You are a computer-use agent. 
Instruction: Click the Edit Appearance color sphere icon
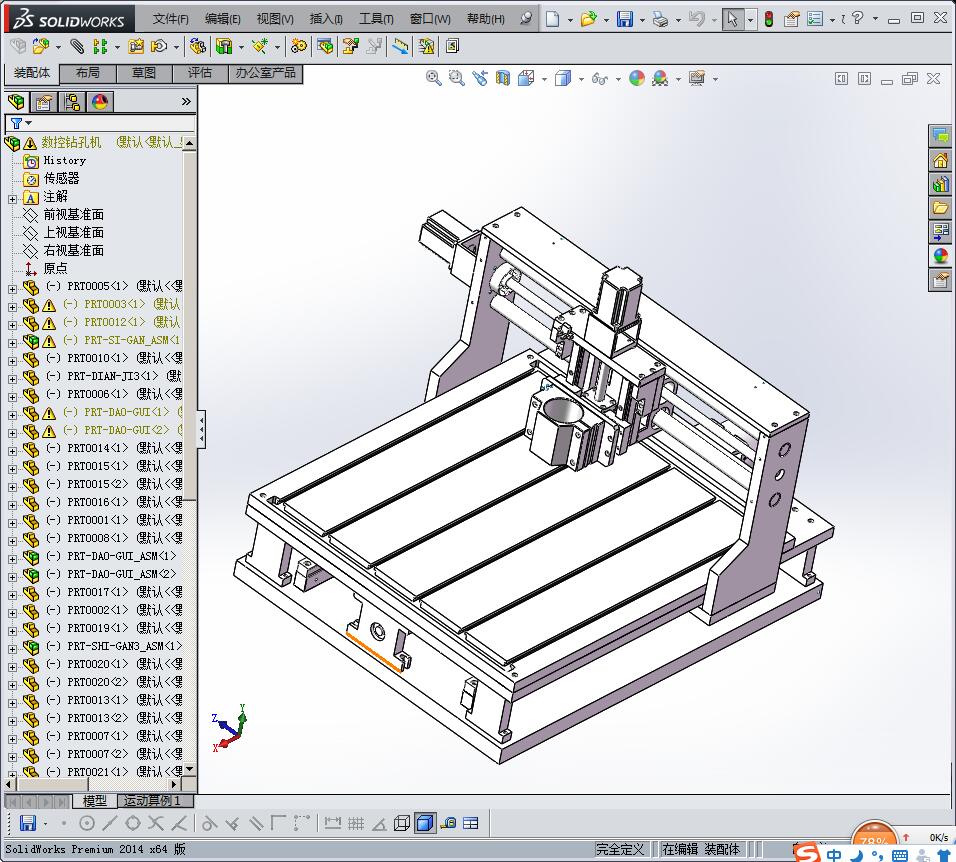[637, 78]
